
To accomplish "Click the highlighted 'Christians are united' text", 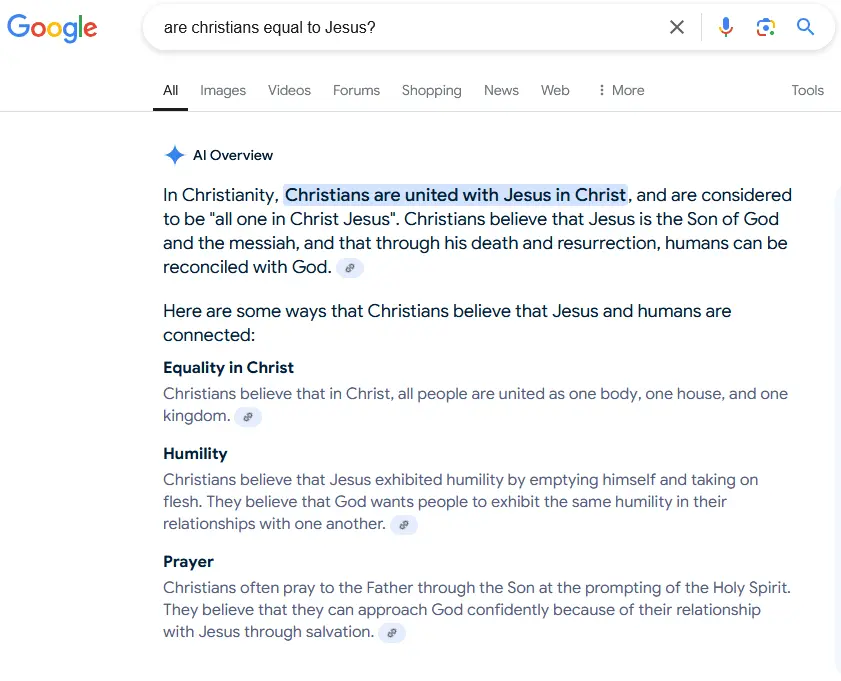I will pos(455,195).
